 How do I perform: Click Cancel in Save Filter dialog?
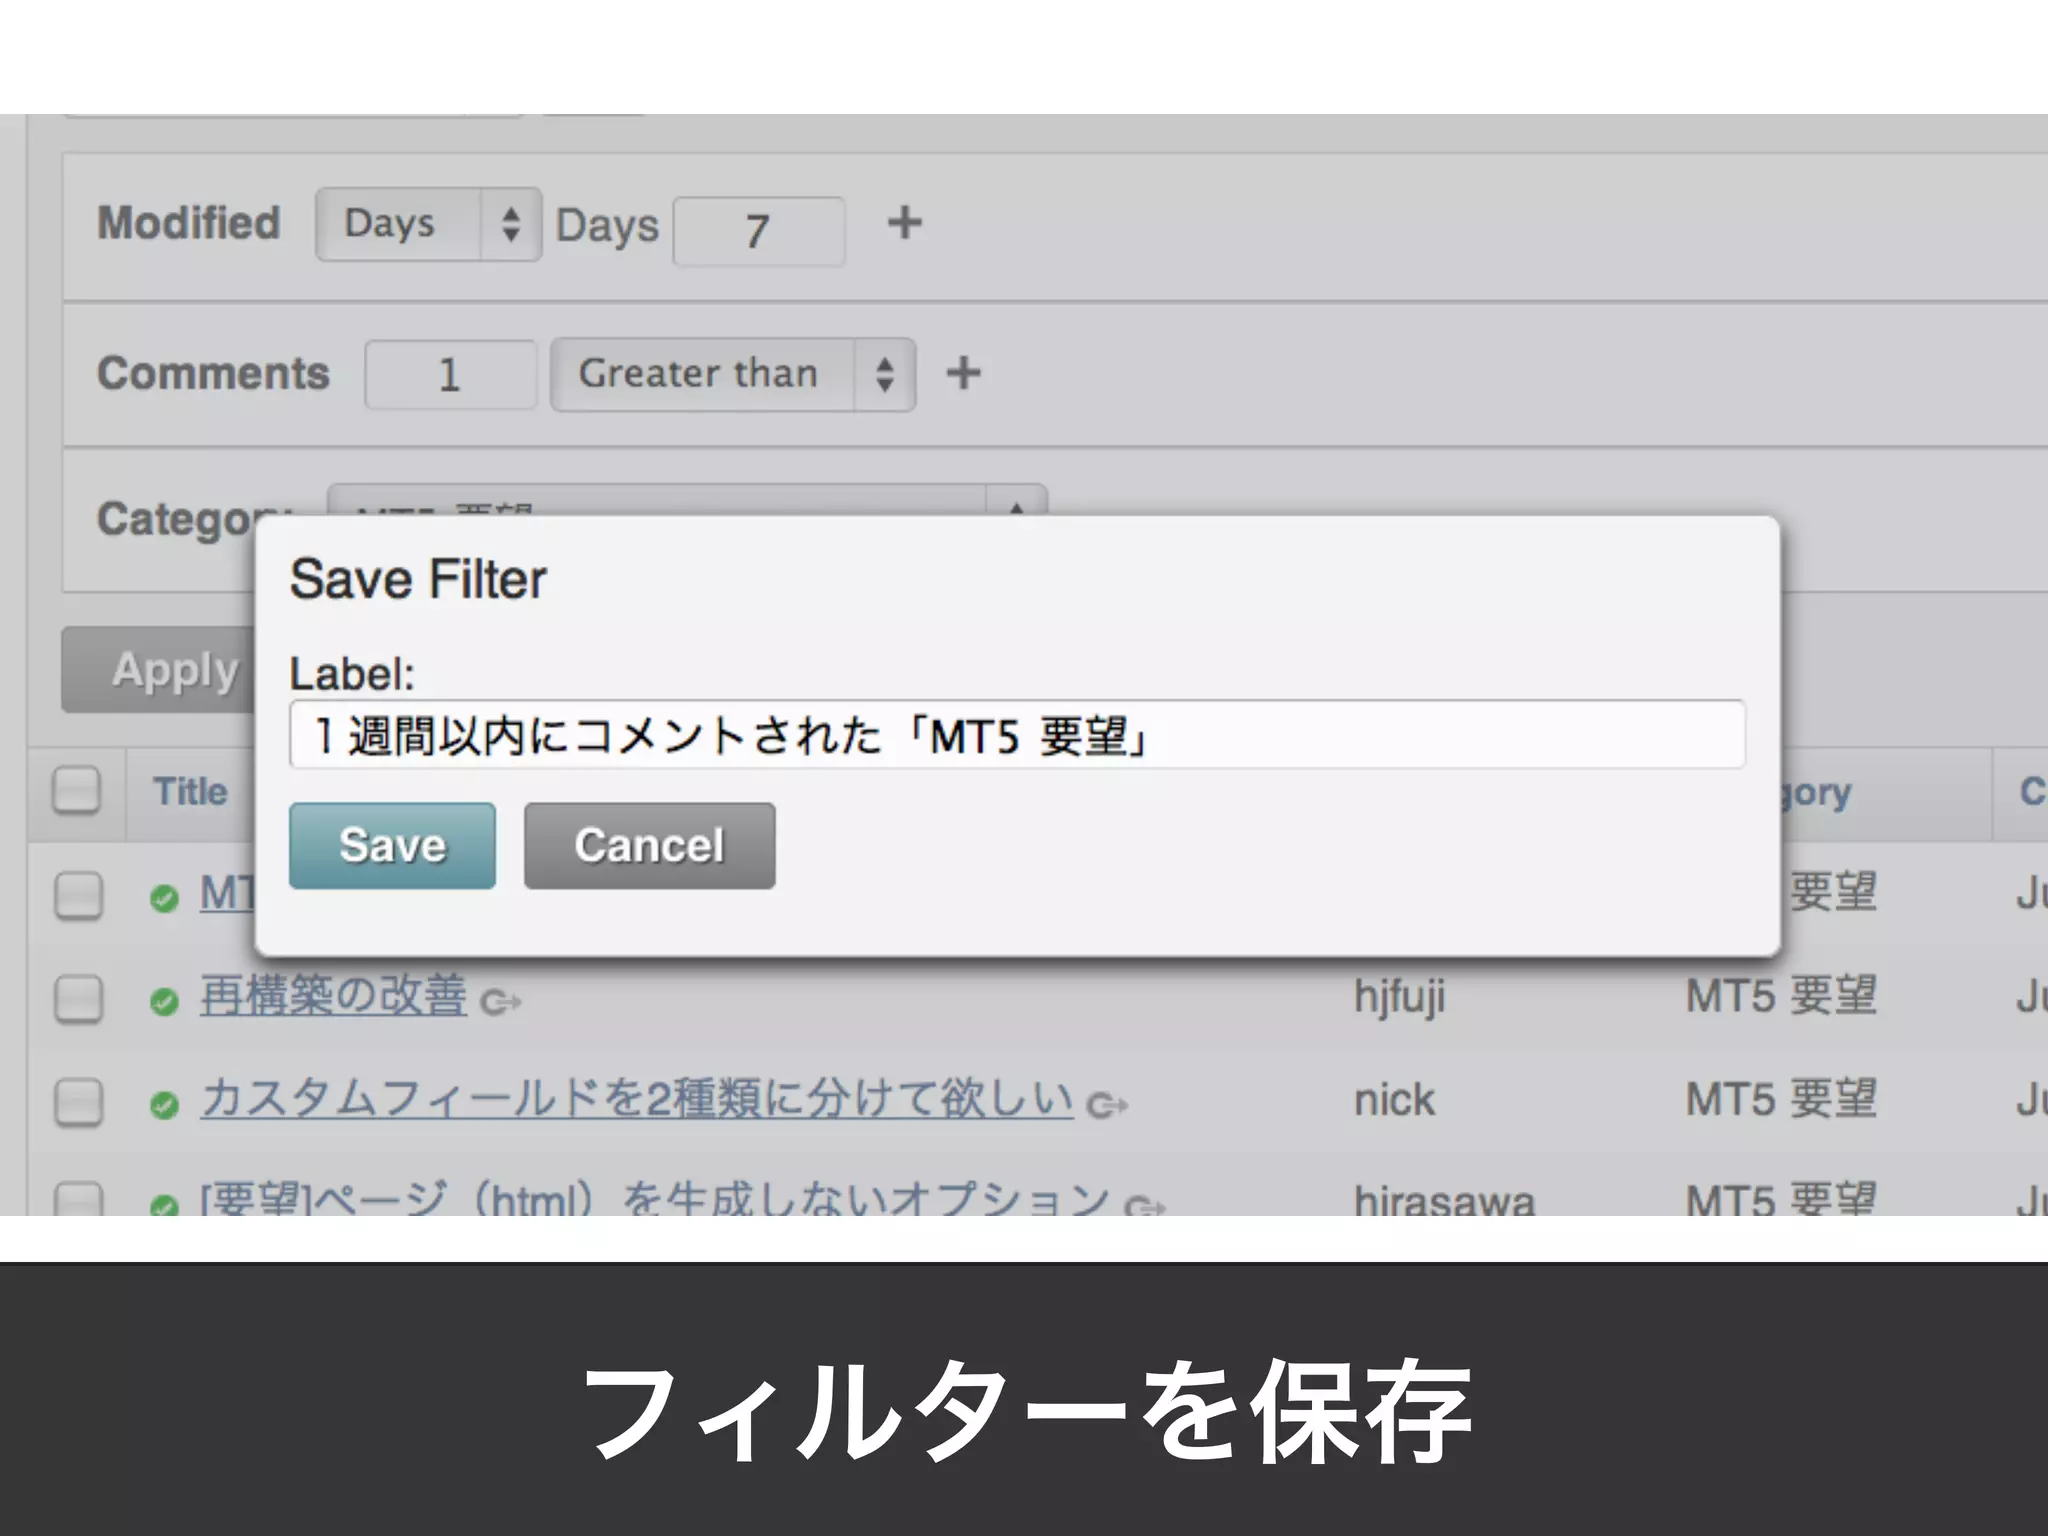[x=649, y=846]
